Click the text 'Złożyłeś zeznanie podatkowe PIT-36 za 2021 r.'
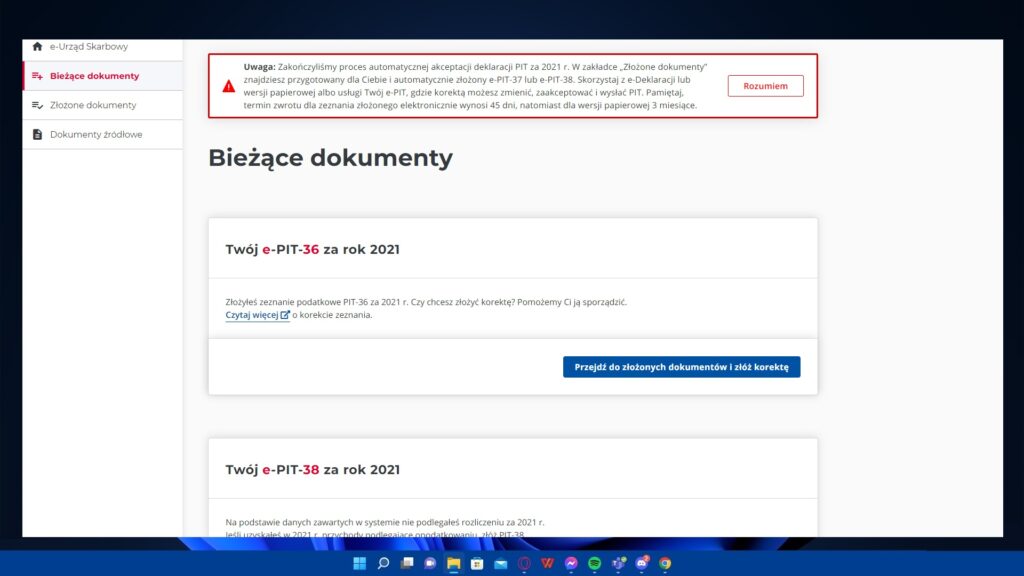The height and width of the screenshot is (576, 1024). (x=317, y=302)
